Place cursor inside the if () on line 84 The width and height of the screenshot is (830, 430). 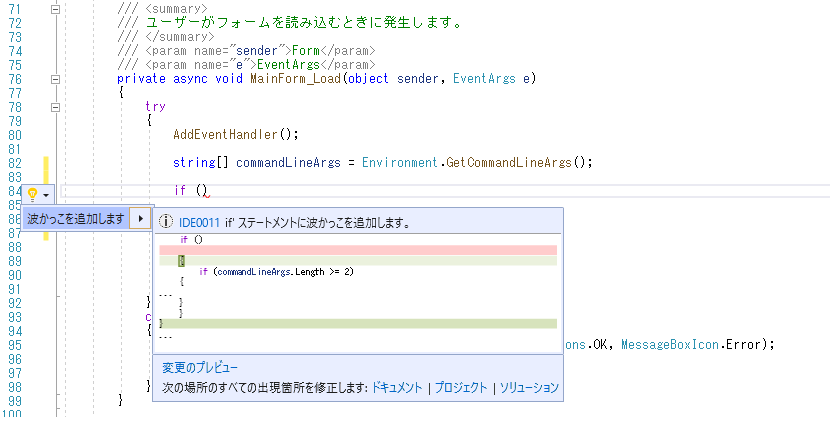point(201,191)
